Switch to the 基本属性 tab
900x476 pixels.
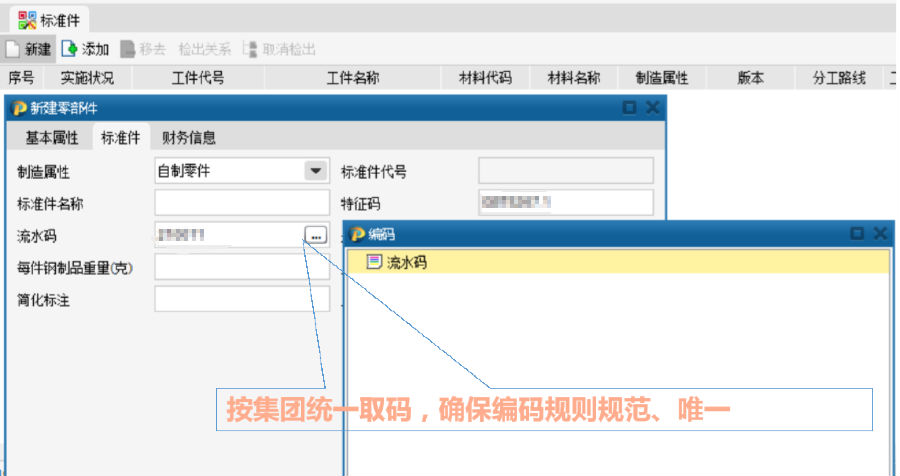point(52,138)
